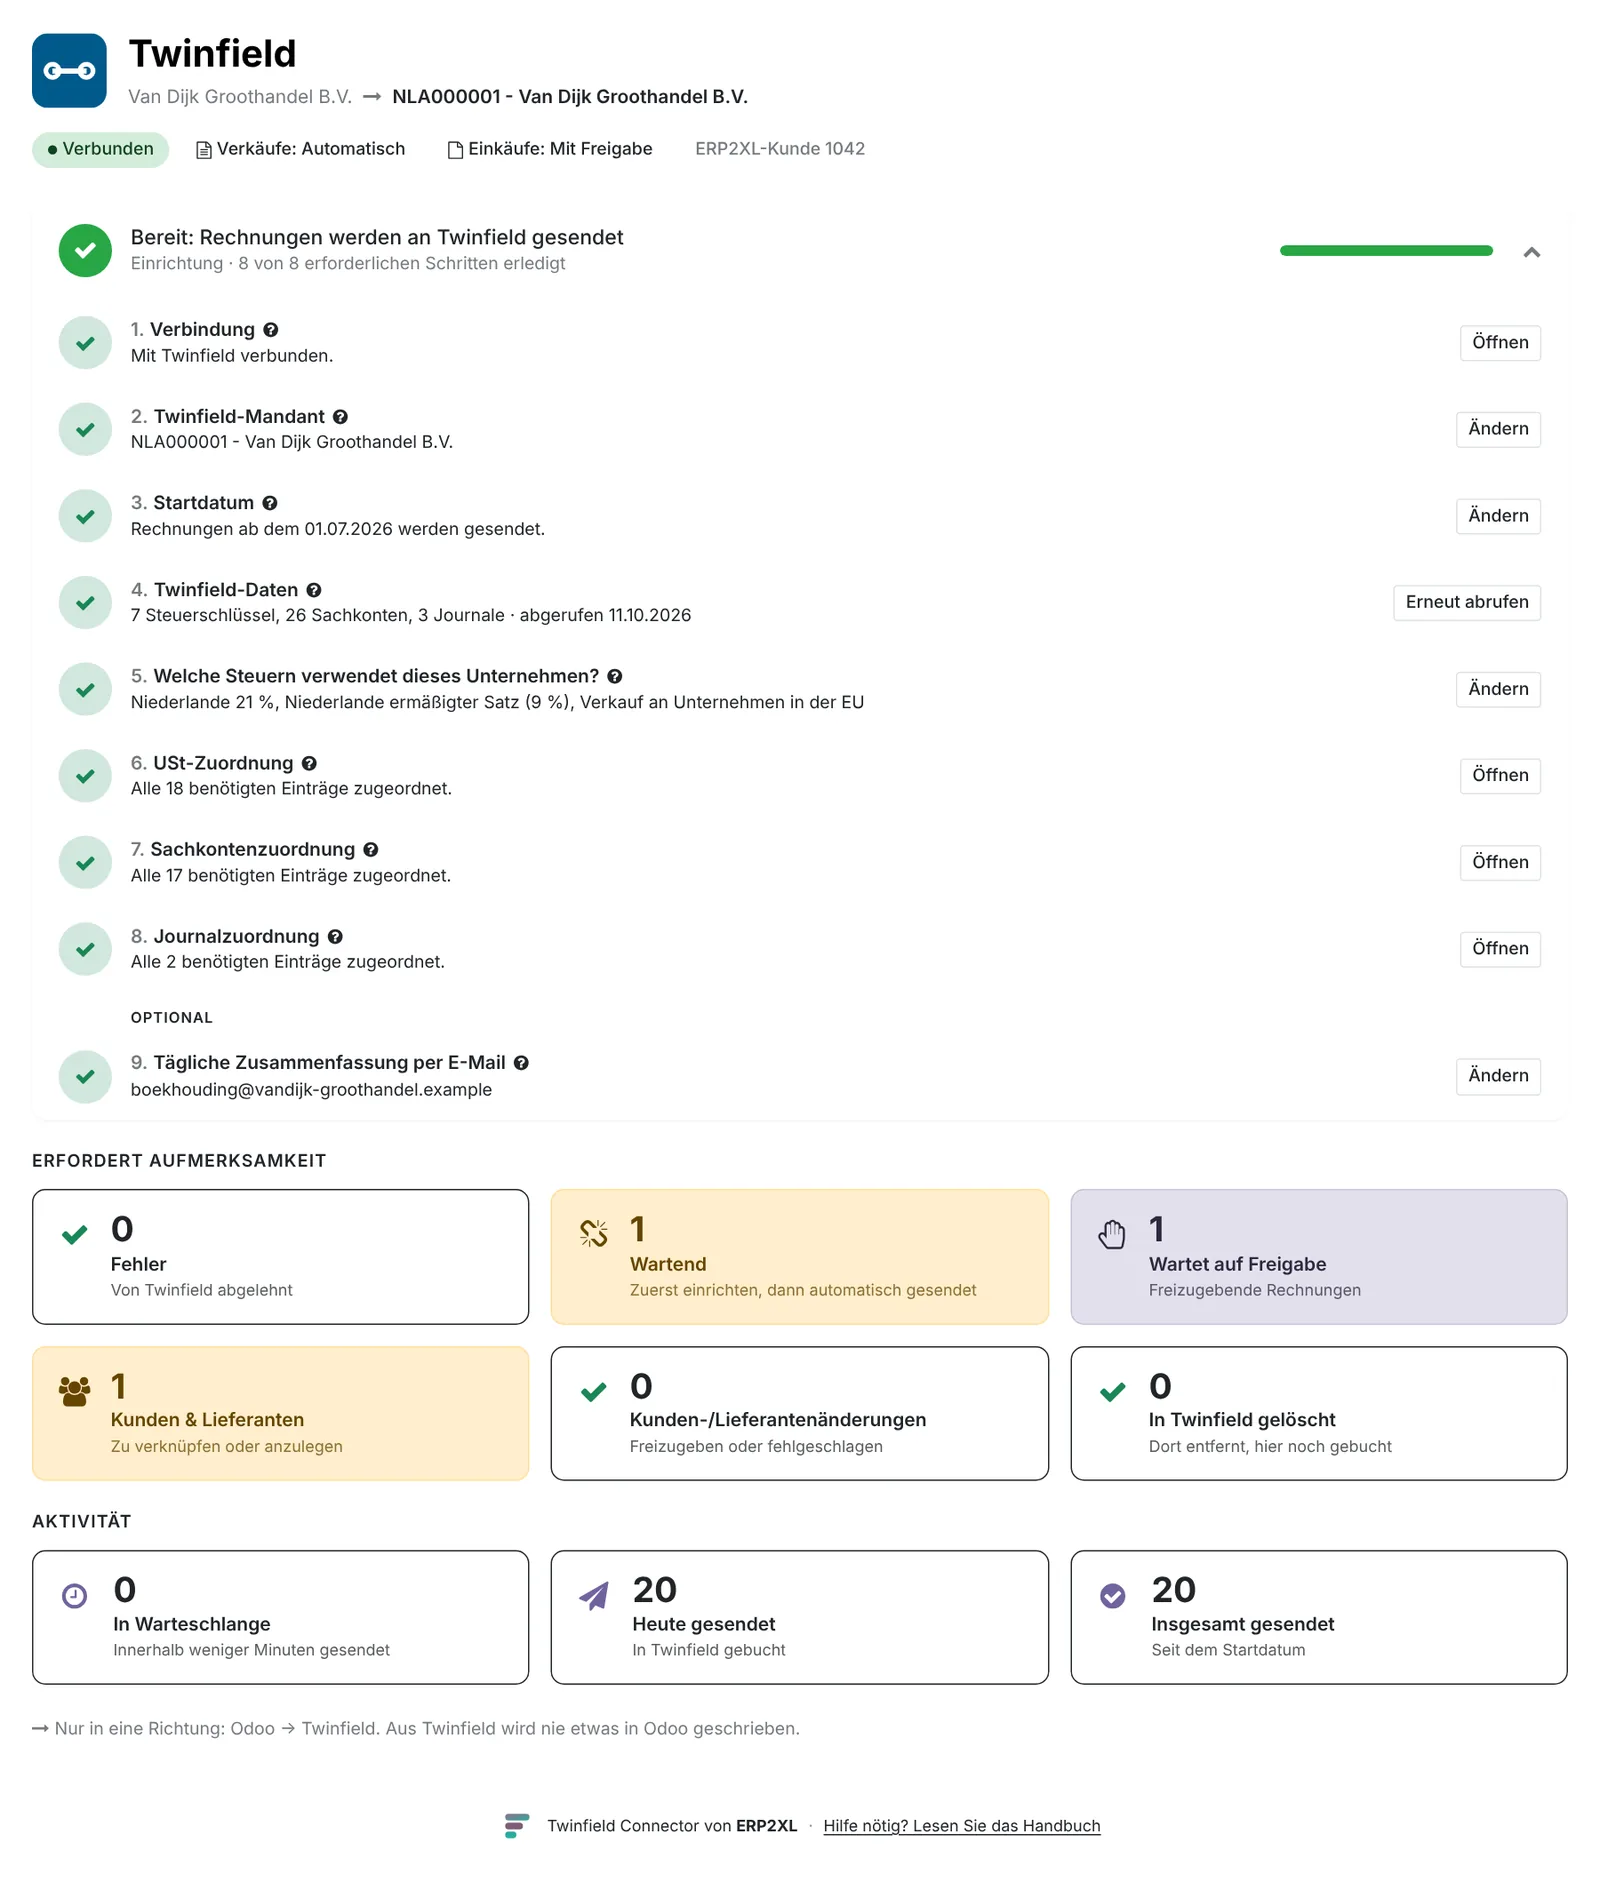The height and width of the screenshot is (1898, 1600).
Task: Open help icon next to Verbindung
Action: coord(271,330)
